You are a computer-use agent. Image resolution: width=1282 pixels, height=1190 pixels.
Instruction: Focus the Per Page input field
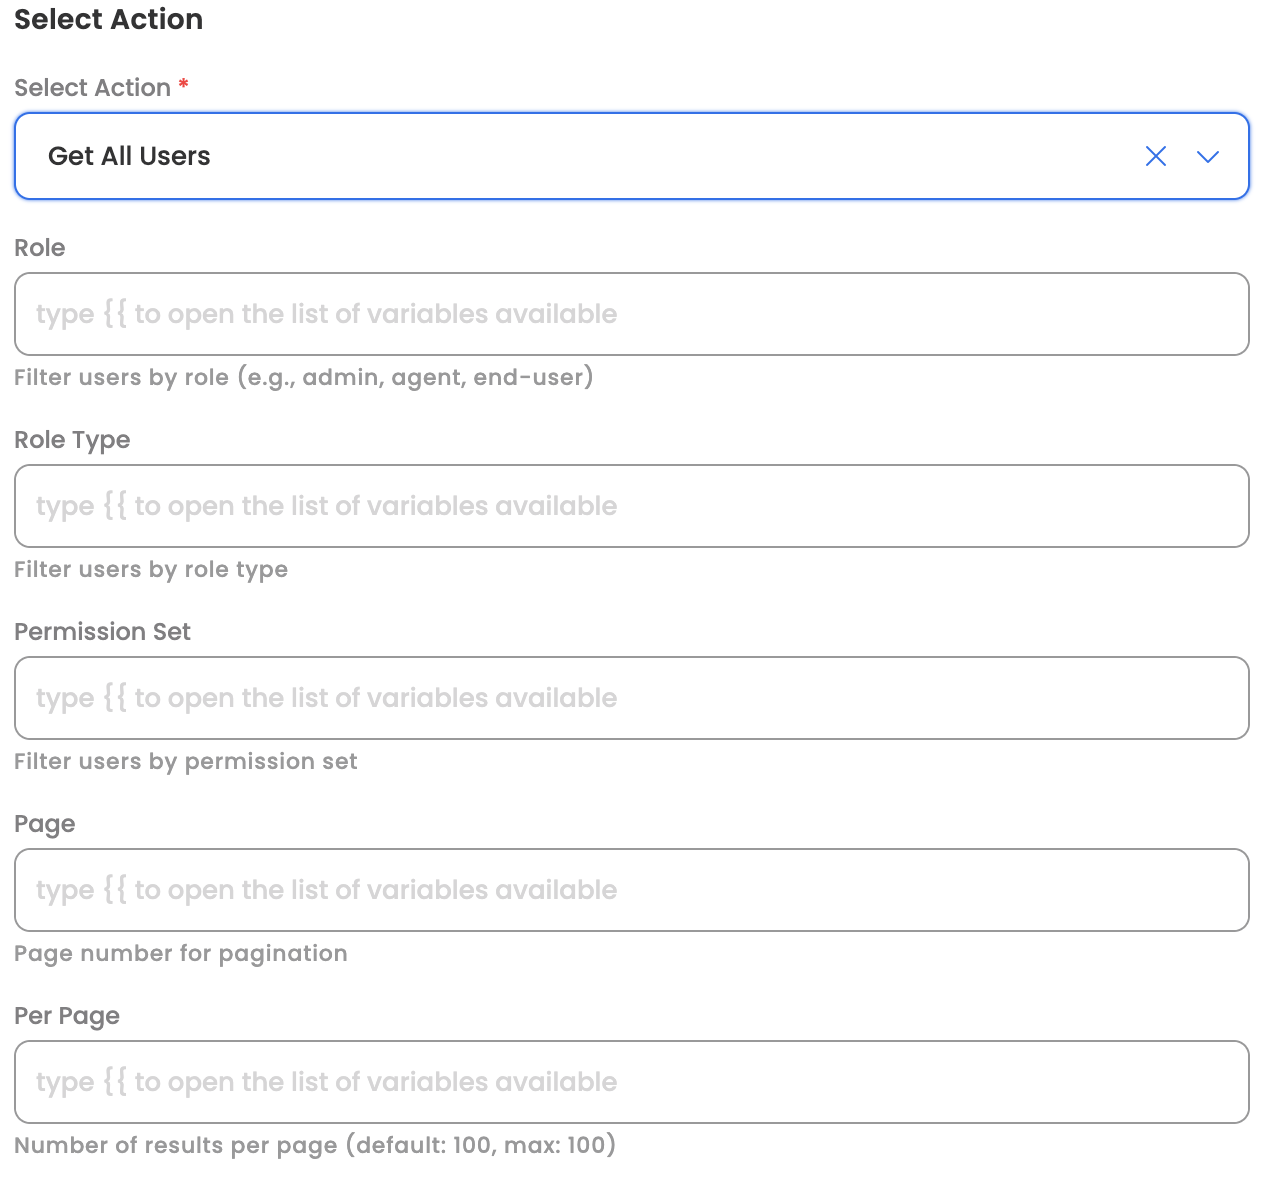631,1082
